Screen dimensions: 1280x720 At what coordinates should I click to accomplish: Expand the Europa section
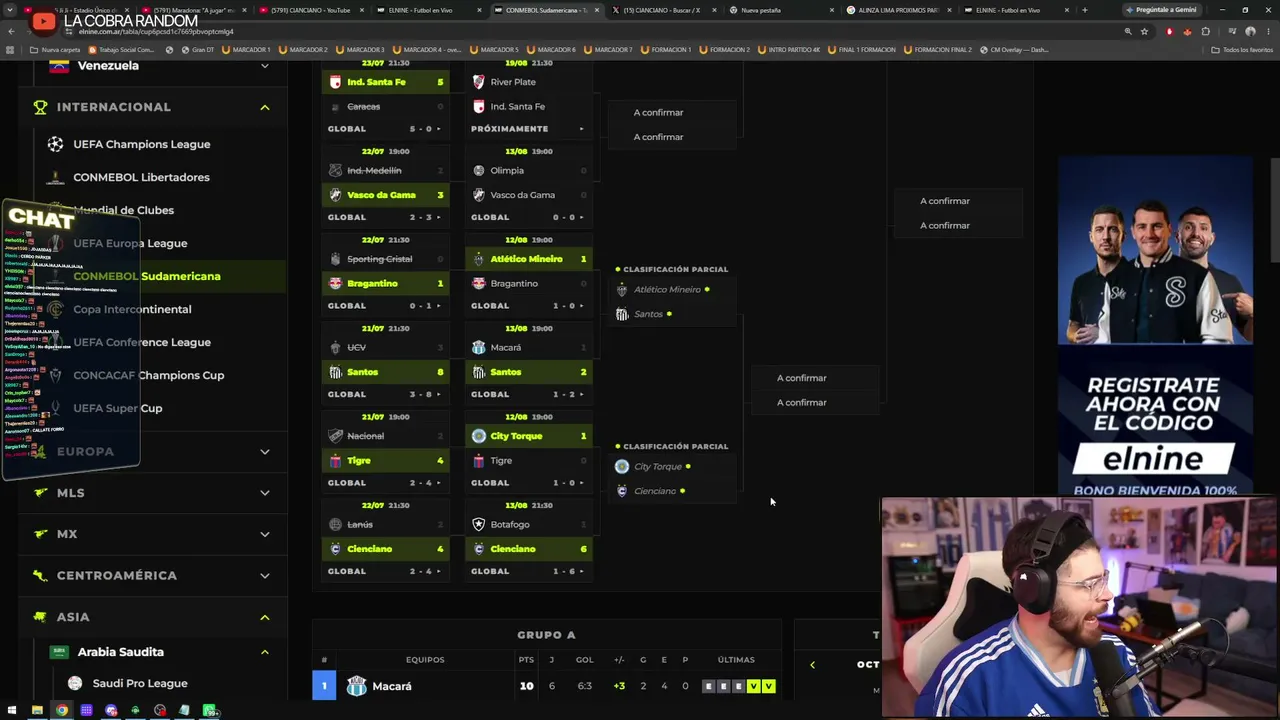[265, 451]
